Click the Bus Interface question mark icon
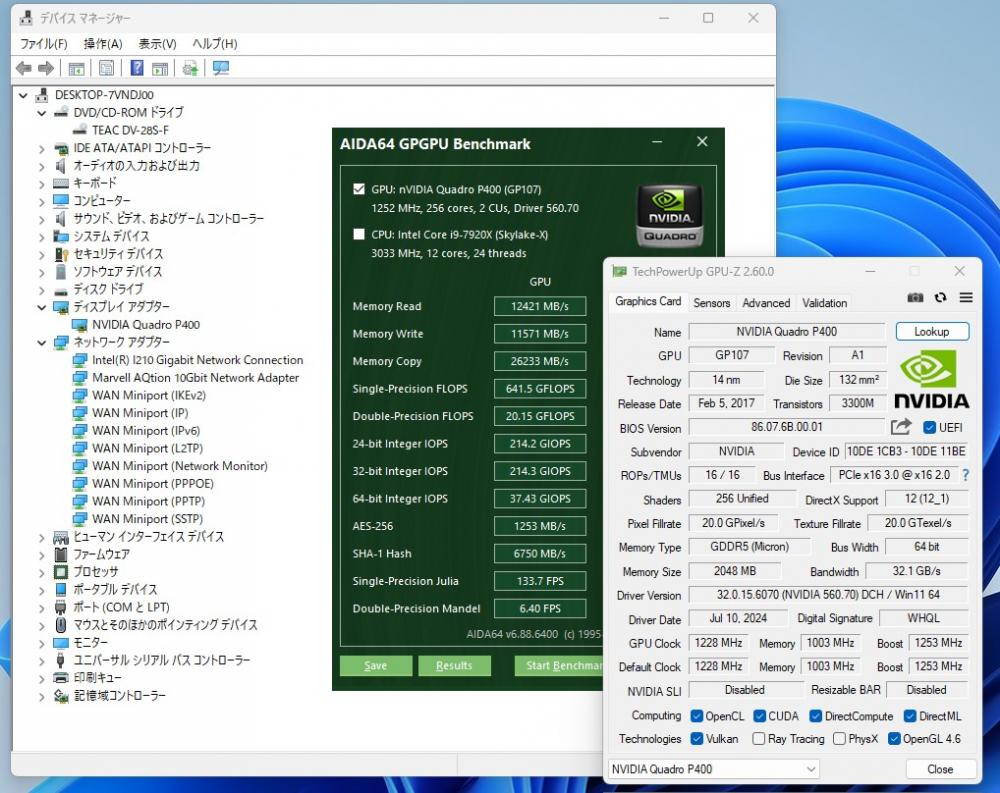Screen dimensions: 1000x793 966,475
